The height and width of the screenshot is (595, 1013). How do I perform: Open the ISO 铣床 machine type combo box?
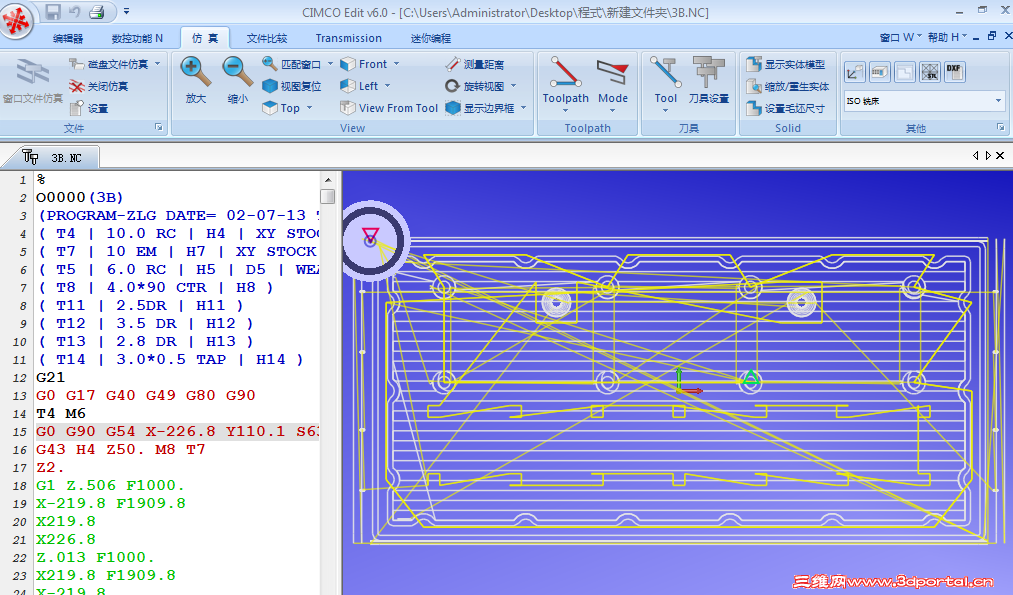924,101
